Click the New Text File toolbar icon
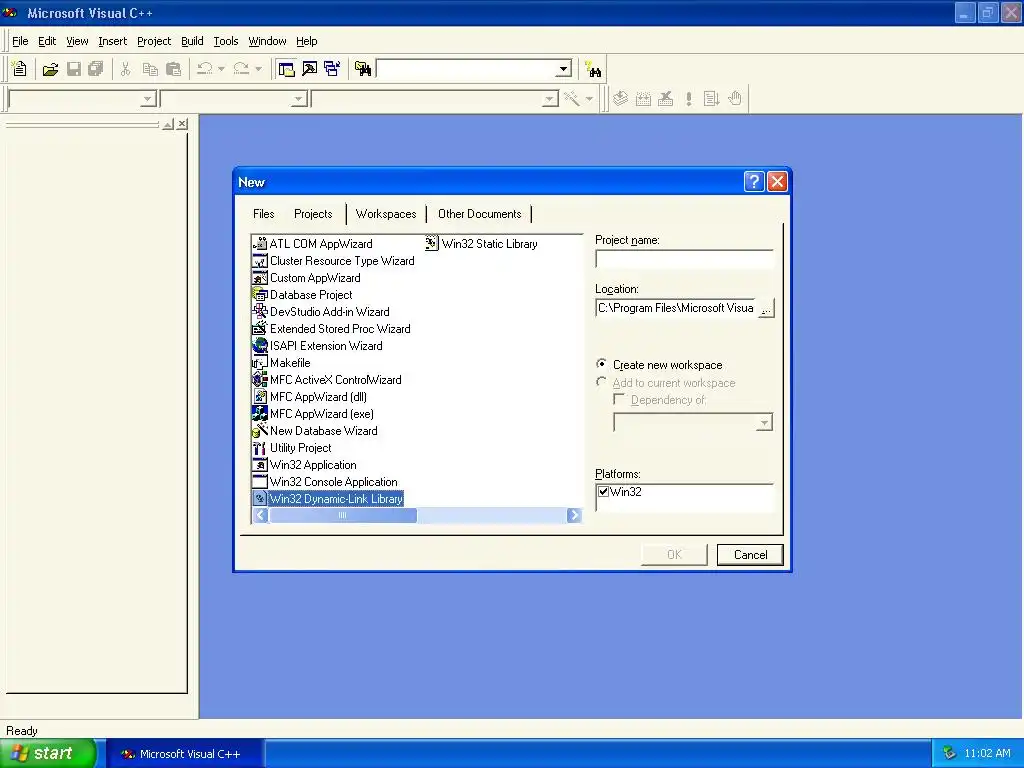 pyautogui.click(x=20, y=69)
